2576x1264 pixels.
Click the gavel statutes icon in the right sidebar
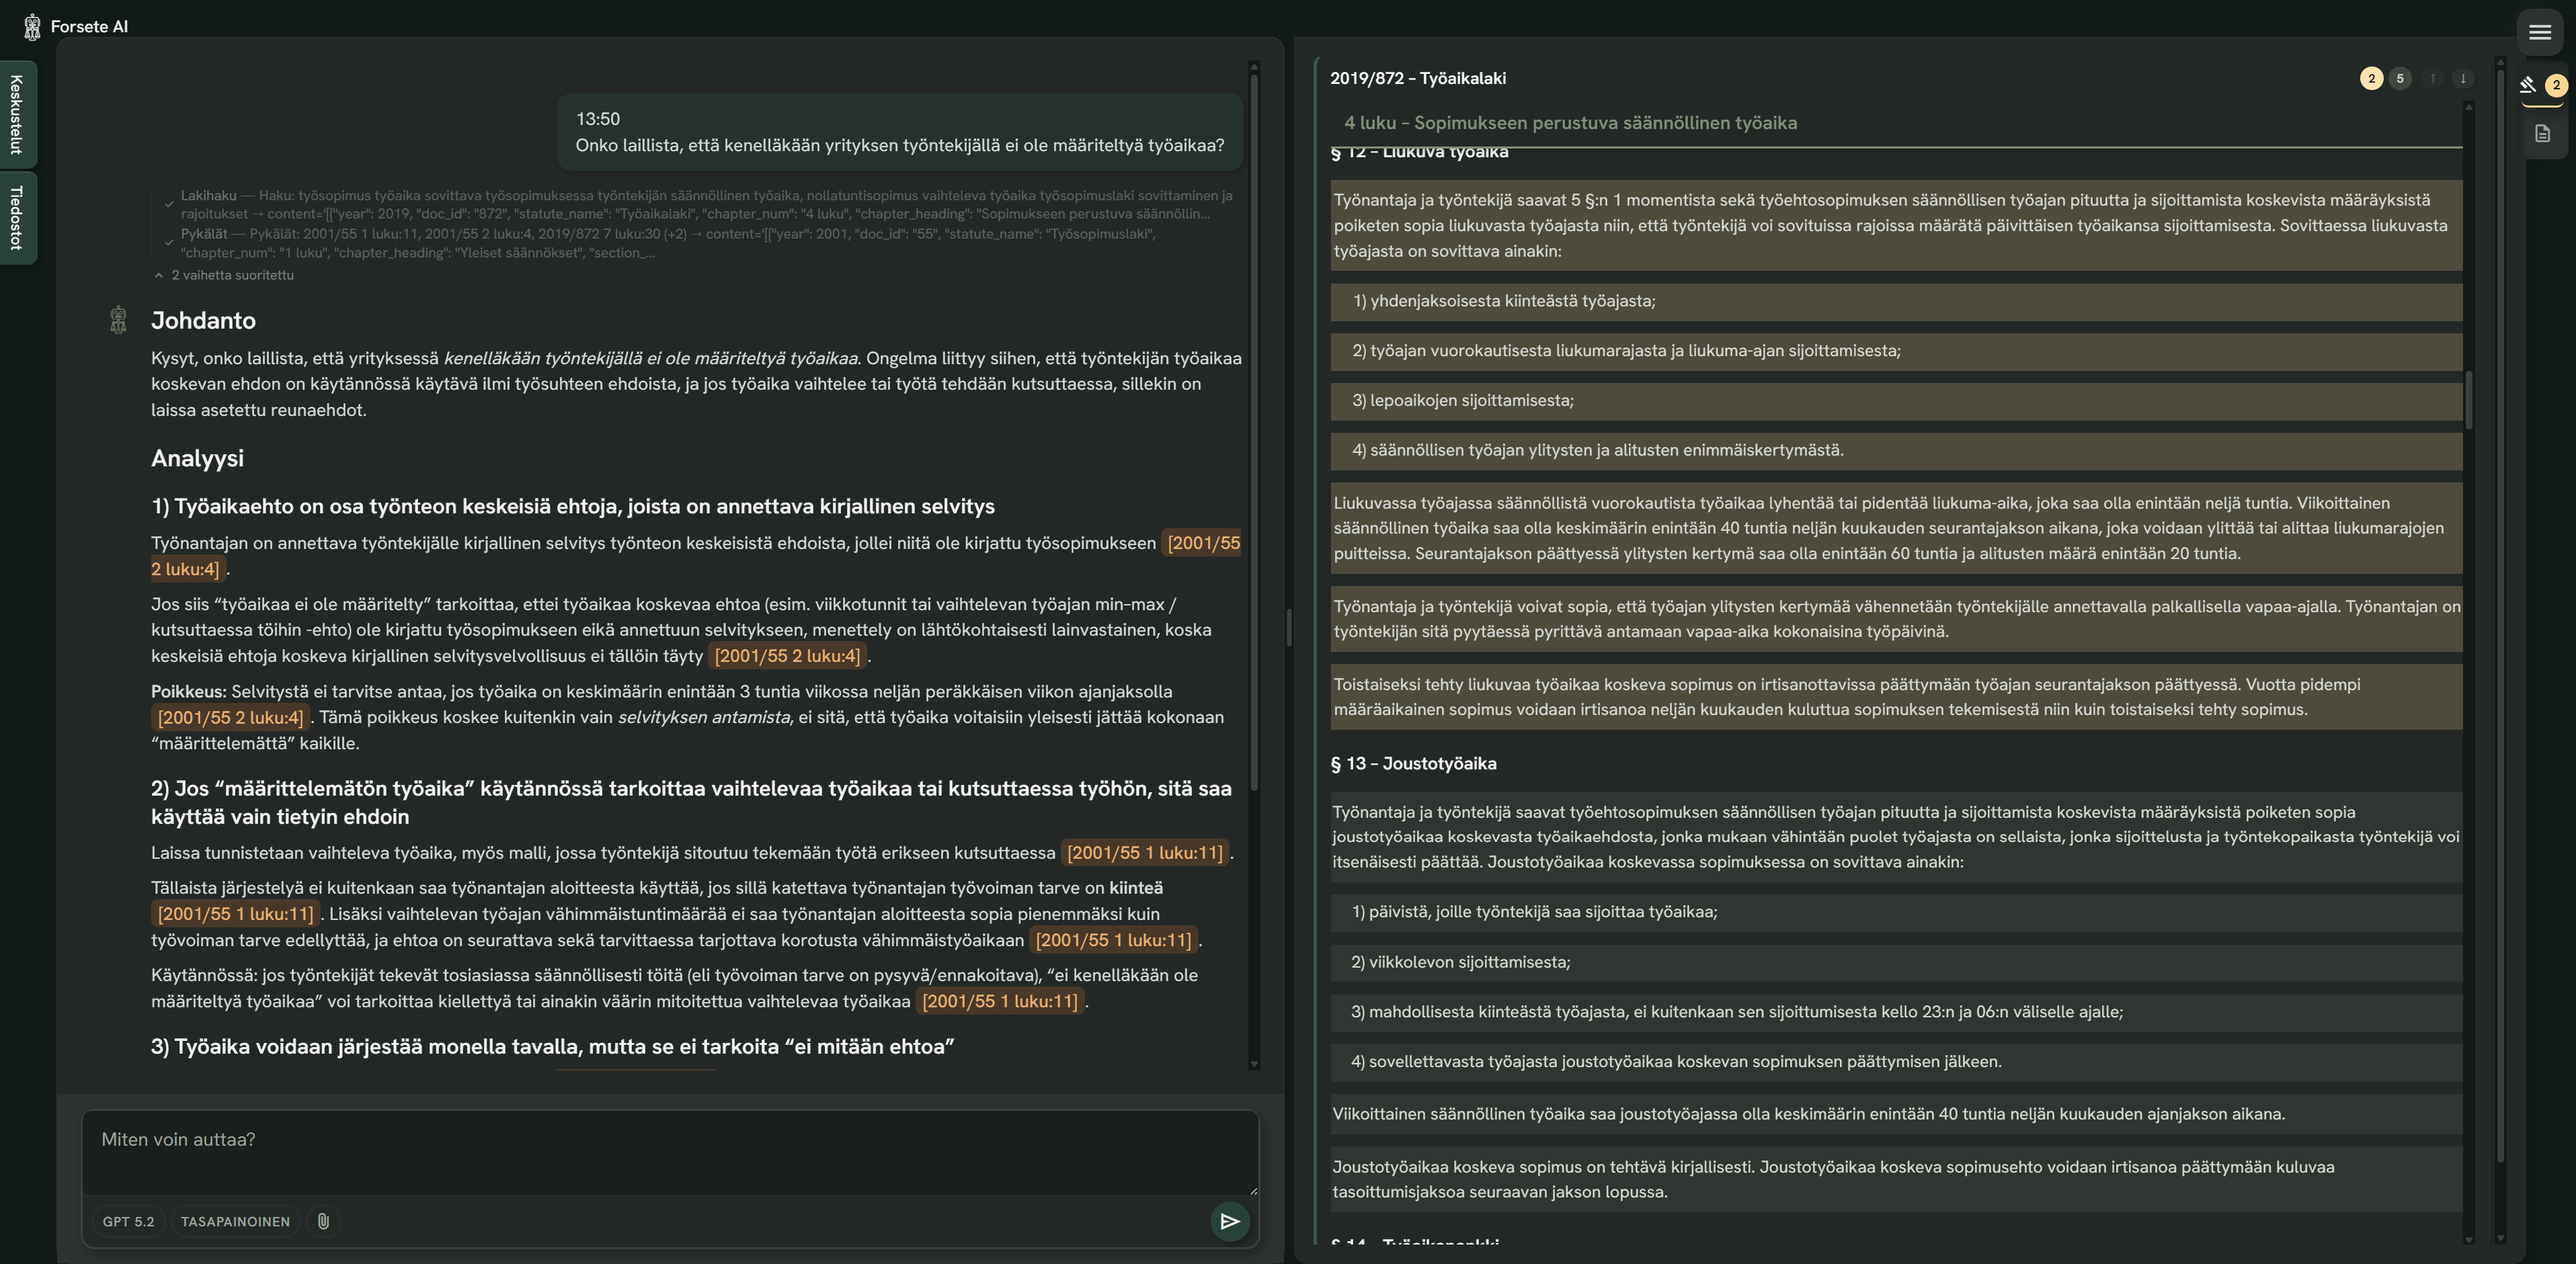coord(2528,85)
